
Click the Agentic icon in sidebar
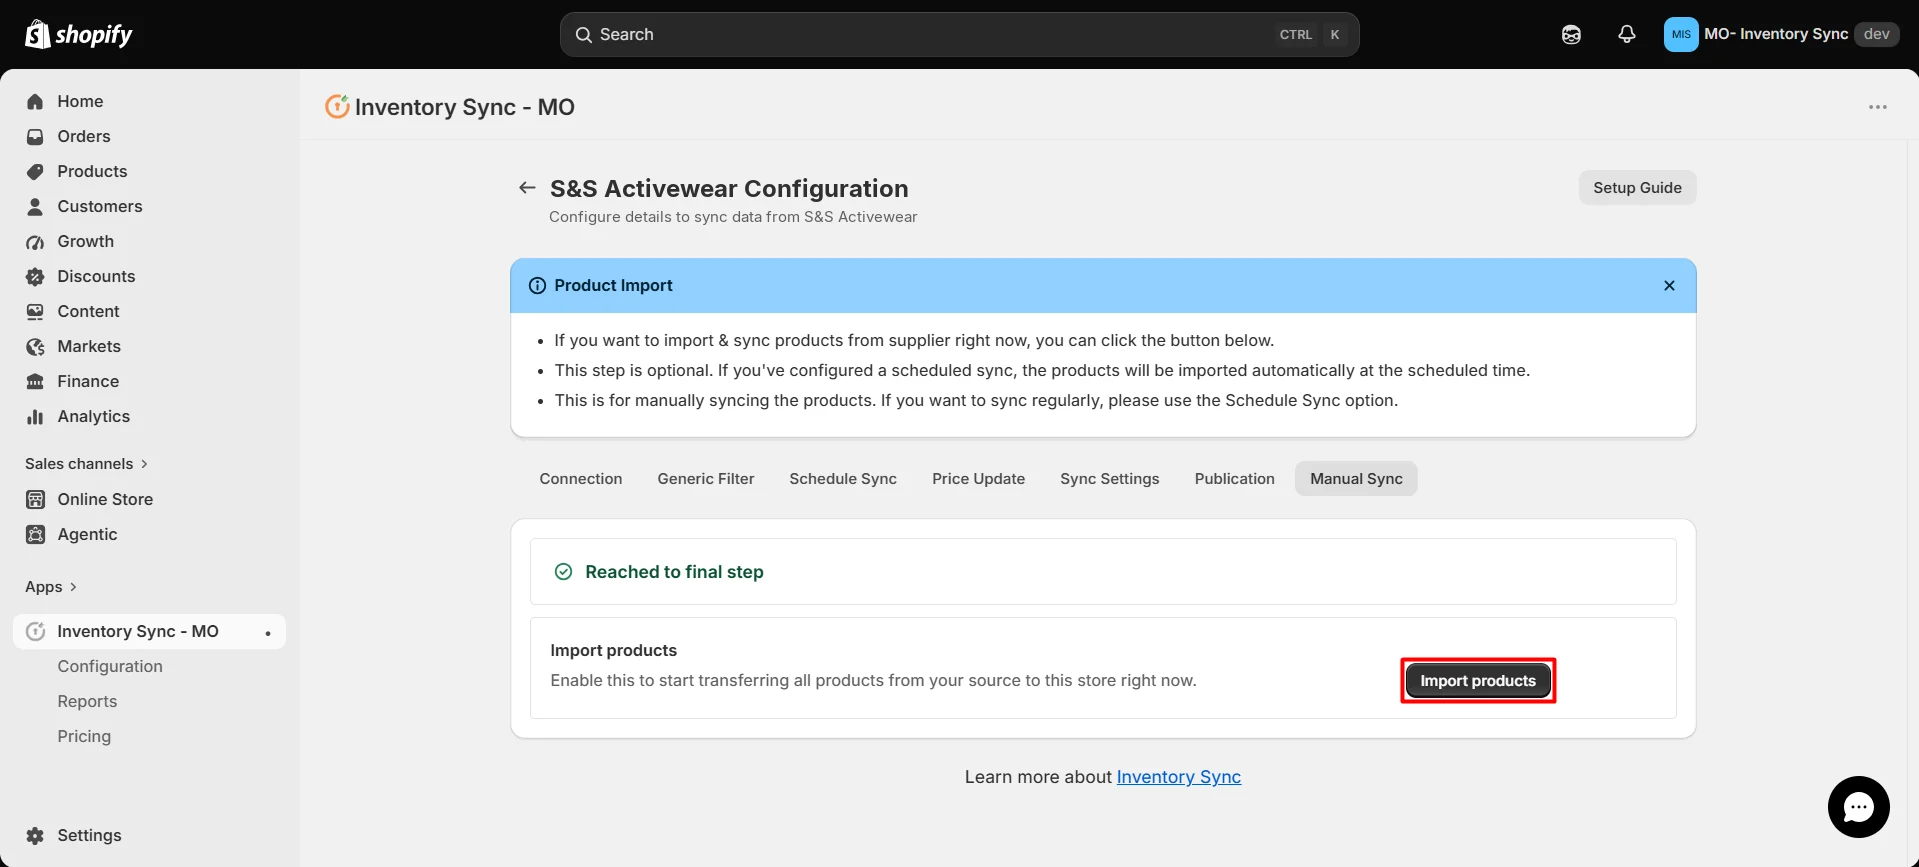pyautogui.click(x=35, y=535)
